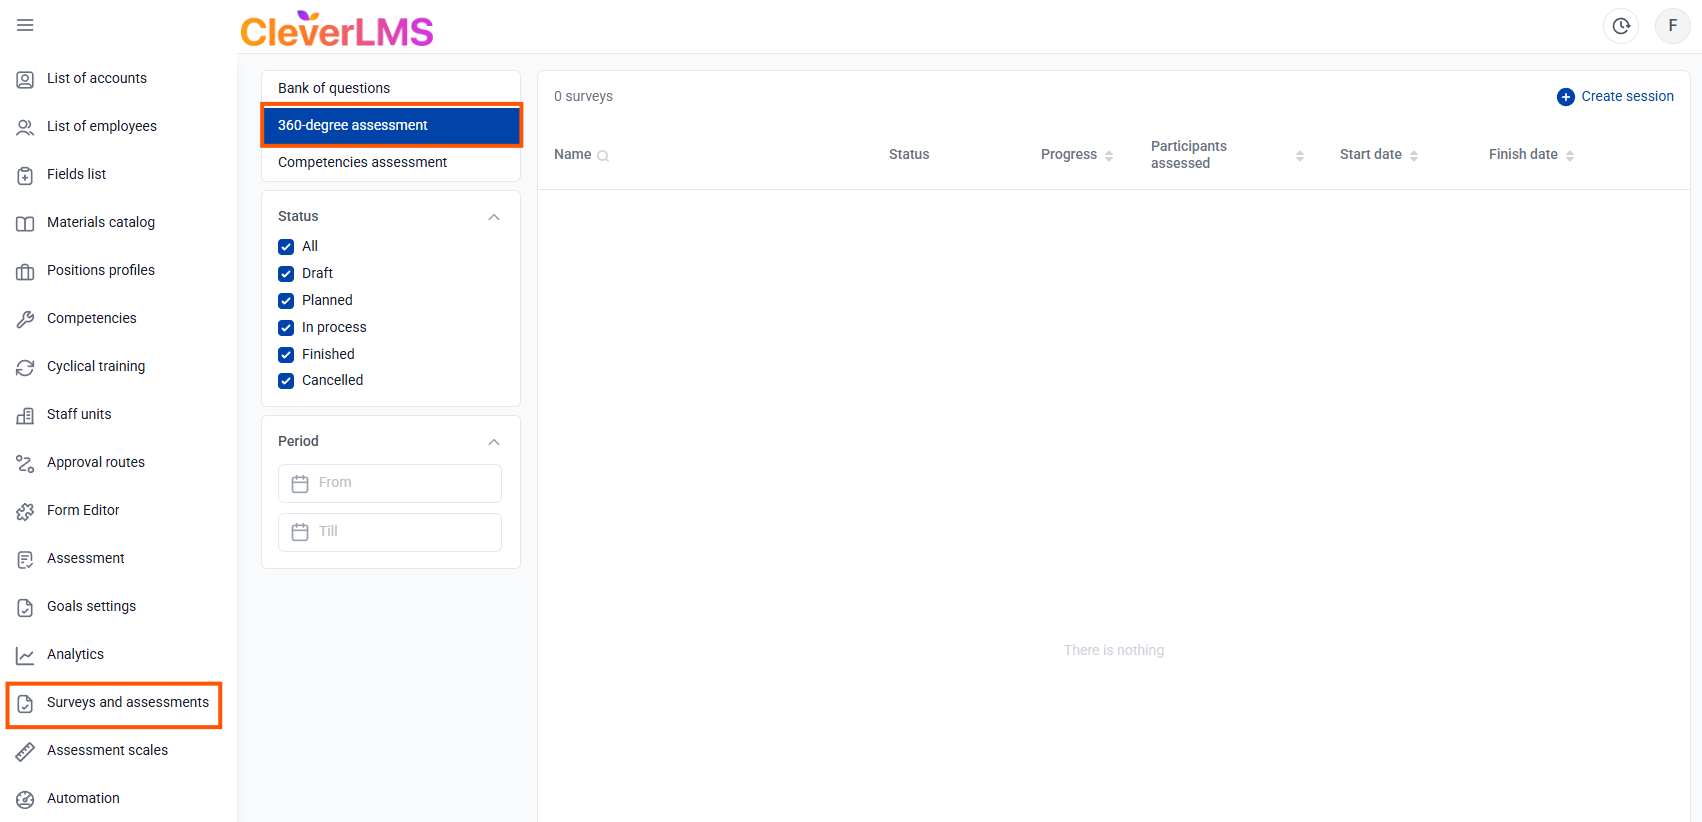The height and width of the screenshot is (822, 1702).
Task: Open Surveys and assessments page
Action: [x=128, y=702]
